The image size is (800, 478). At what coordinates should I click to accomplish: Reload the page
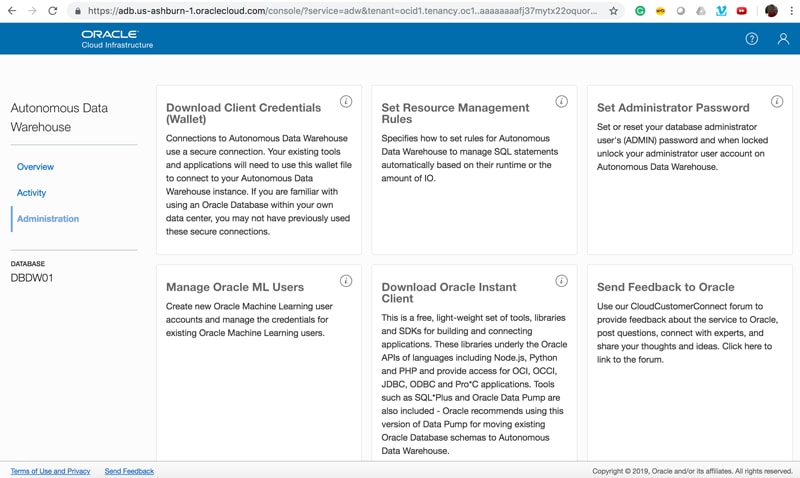(53, 11)
